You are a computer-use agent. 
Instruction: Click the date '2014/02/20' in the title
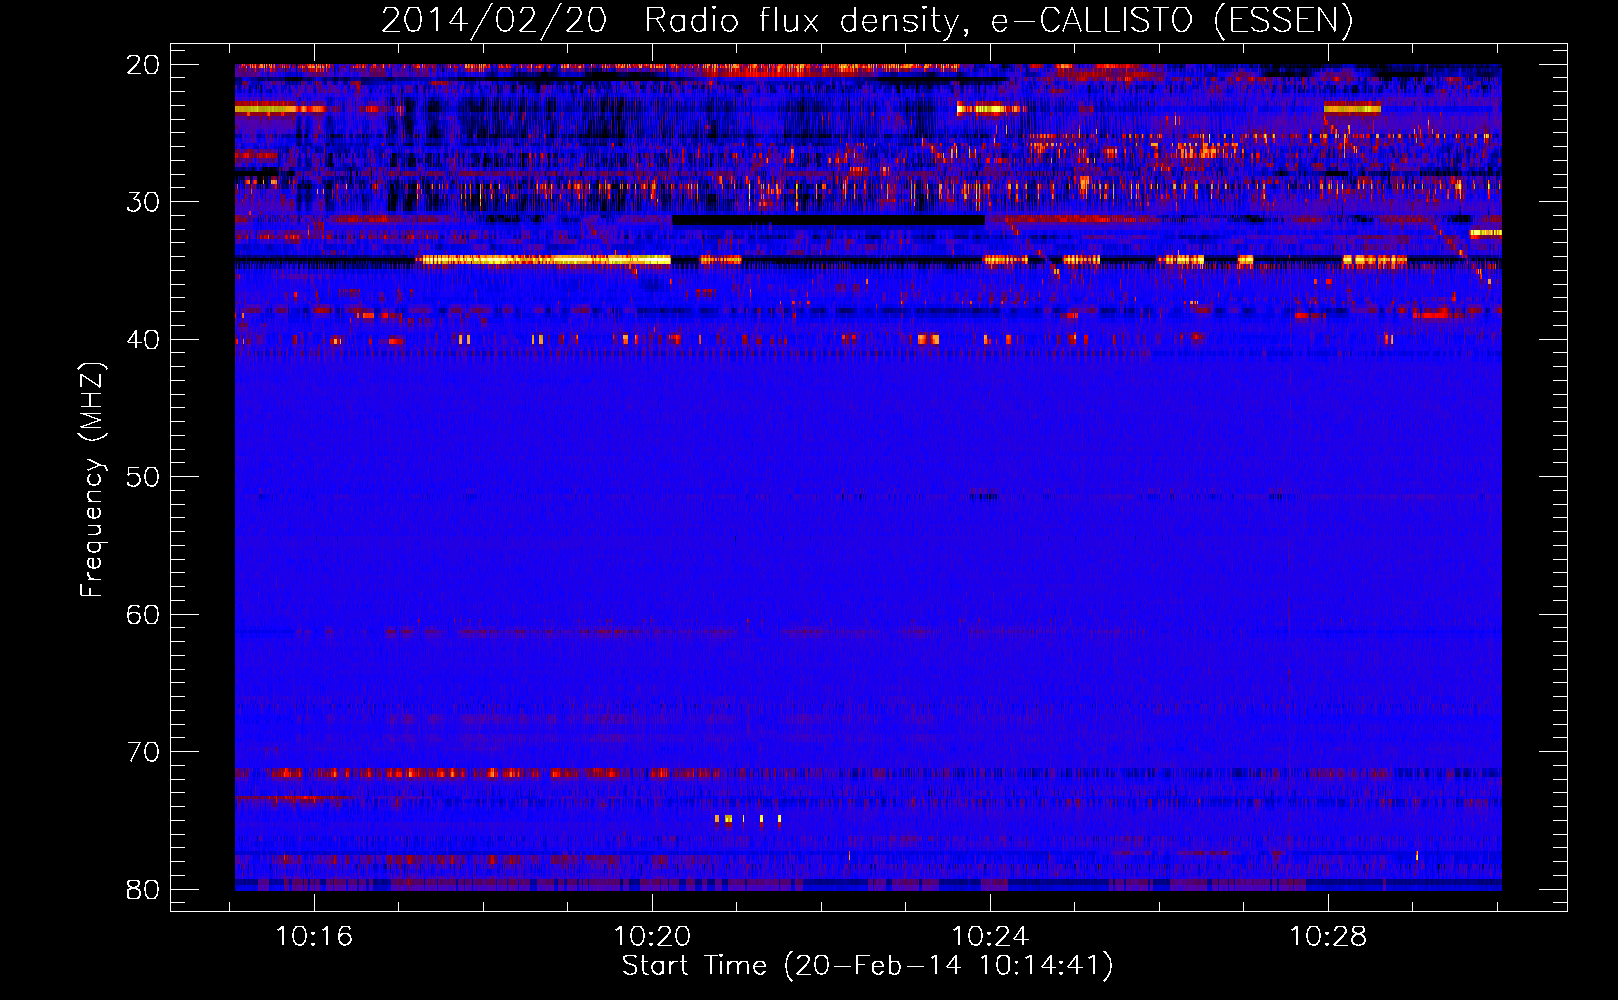tap(494, 21)
